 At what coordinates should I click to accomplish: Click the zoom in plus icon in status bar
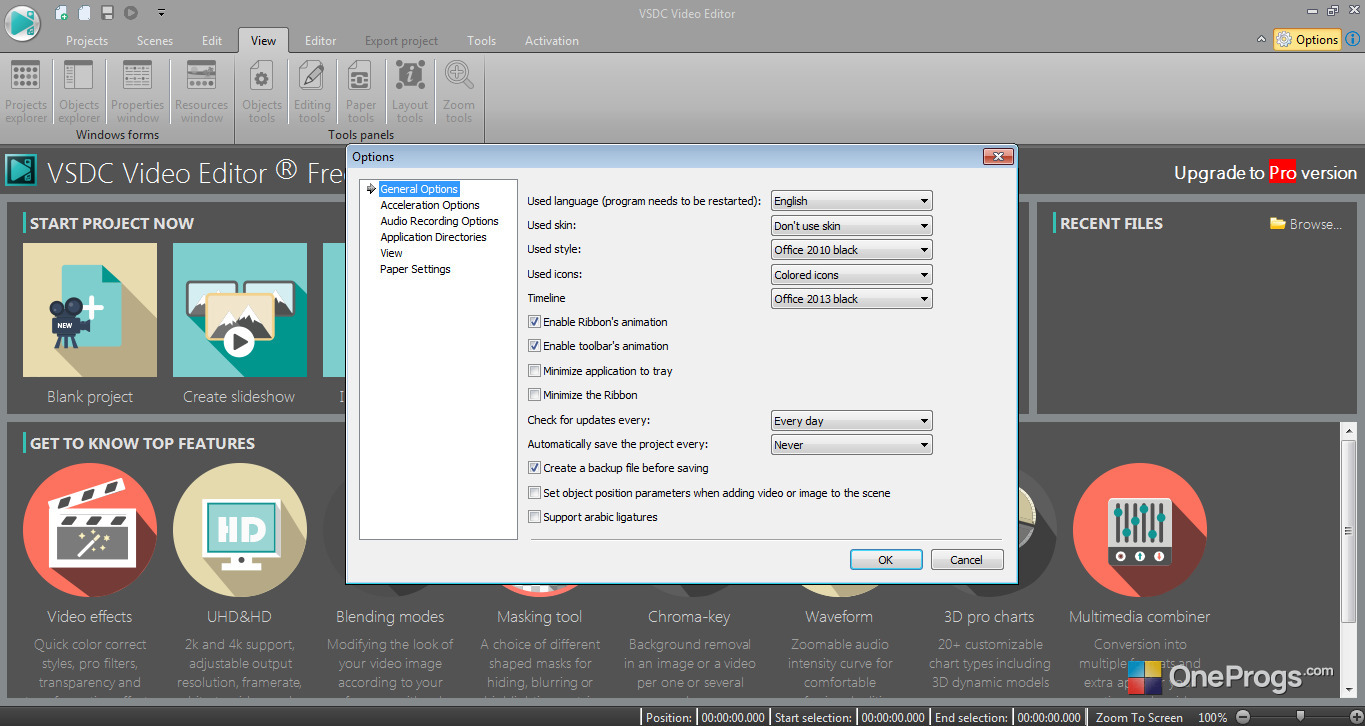coord(1356,717)
